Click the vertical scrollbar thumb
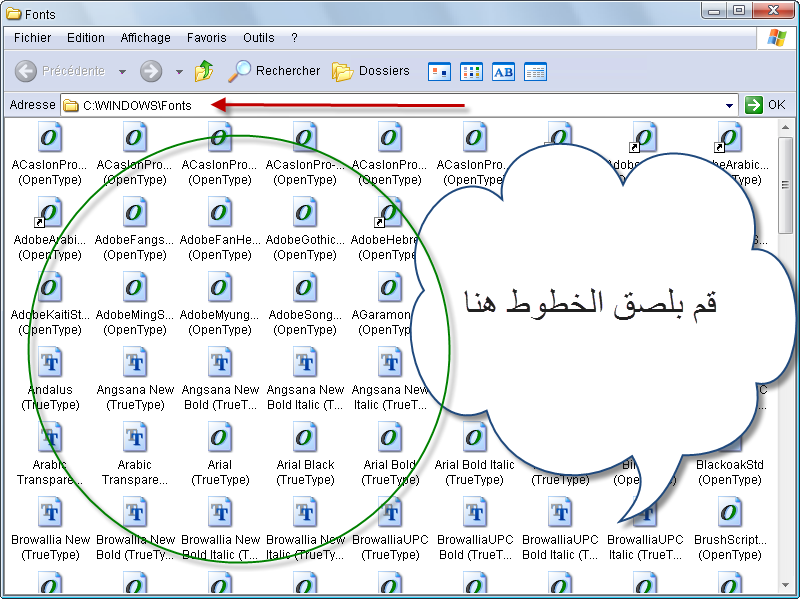Viewport: 800px width, 599px height. [x=785, y=186]
